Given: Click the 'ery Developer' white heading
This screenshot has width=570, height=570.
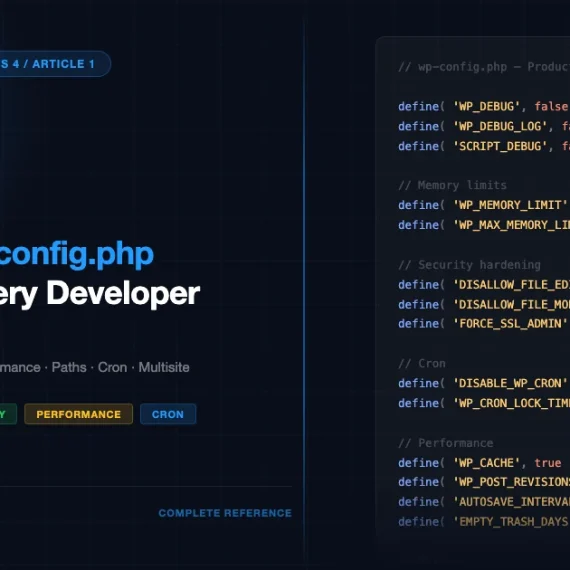Looking at the screenshot, I should tap(100, 294).
